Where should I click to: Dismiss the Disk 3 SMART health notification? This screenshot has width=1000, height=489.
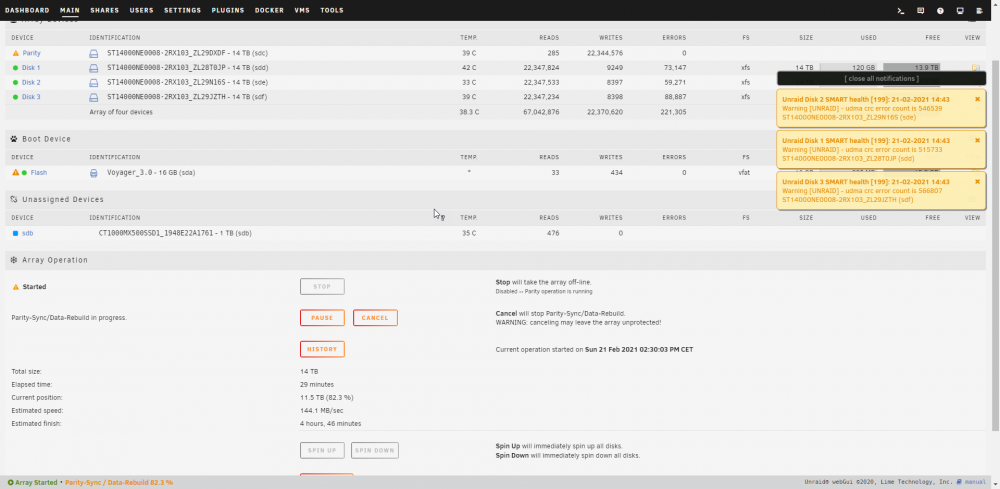(977, 182)
